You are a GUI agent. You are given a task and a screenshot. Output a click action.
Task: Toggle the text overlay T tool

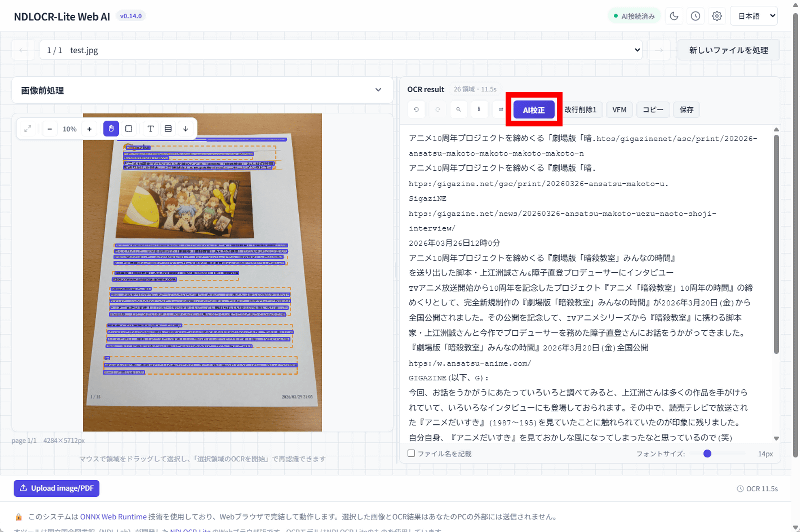coord(151,129)
